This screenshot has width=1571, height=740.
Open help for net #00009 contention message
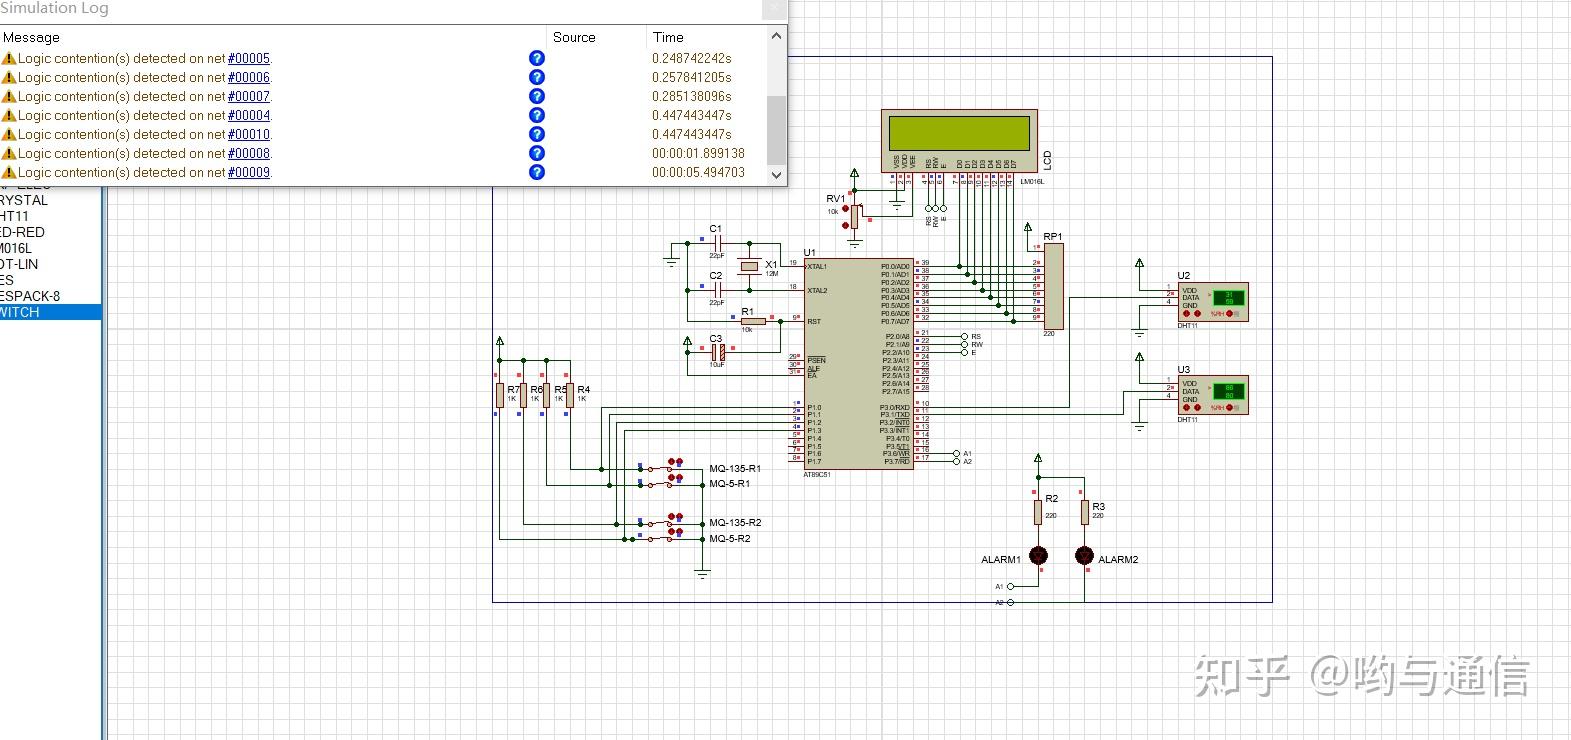[x=537, y=172]
